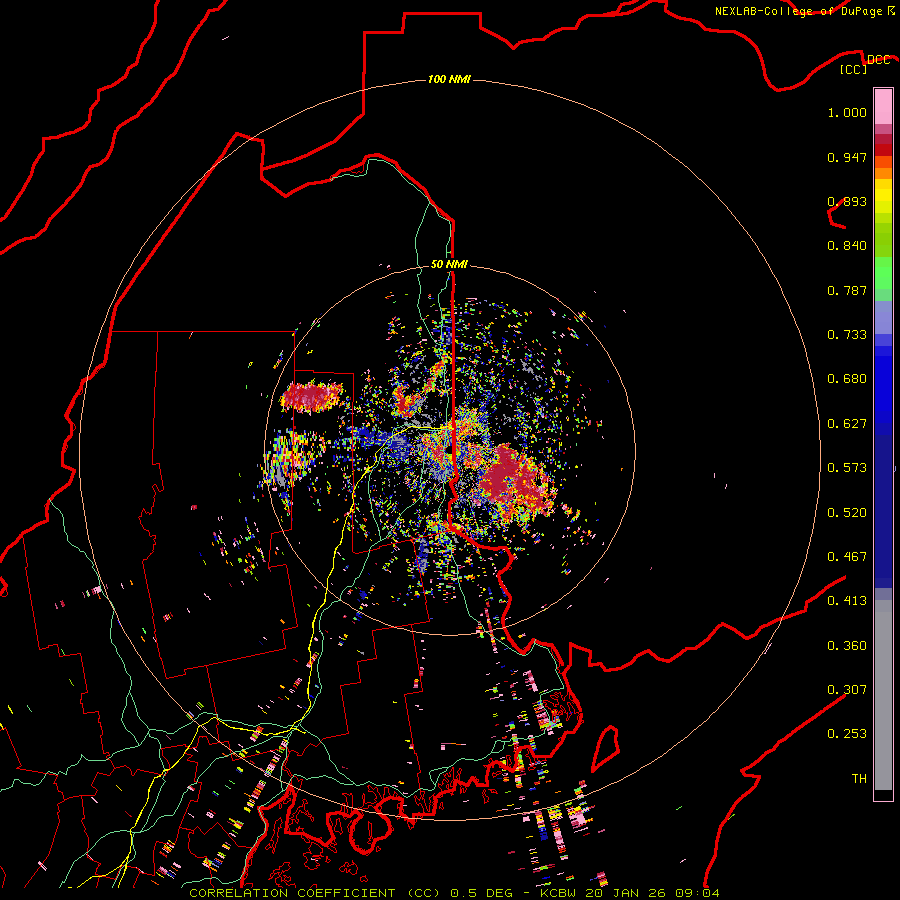Click the closed red island outline in the southeast
The image size is (900, 900).
pyautogui.click(x=606, y=748)
